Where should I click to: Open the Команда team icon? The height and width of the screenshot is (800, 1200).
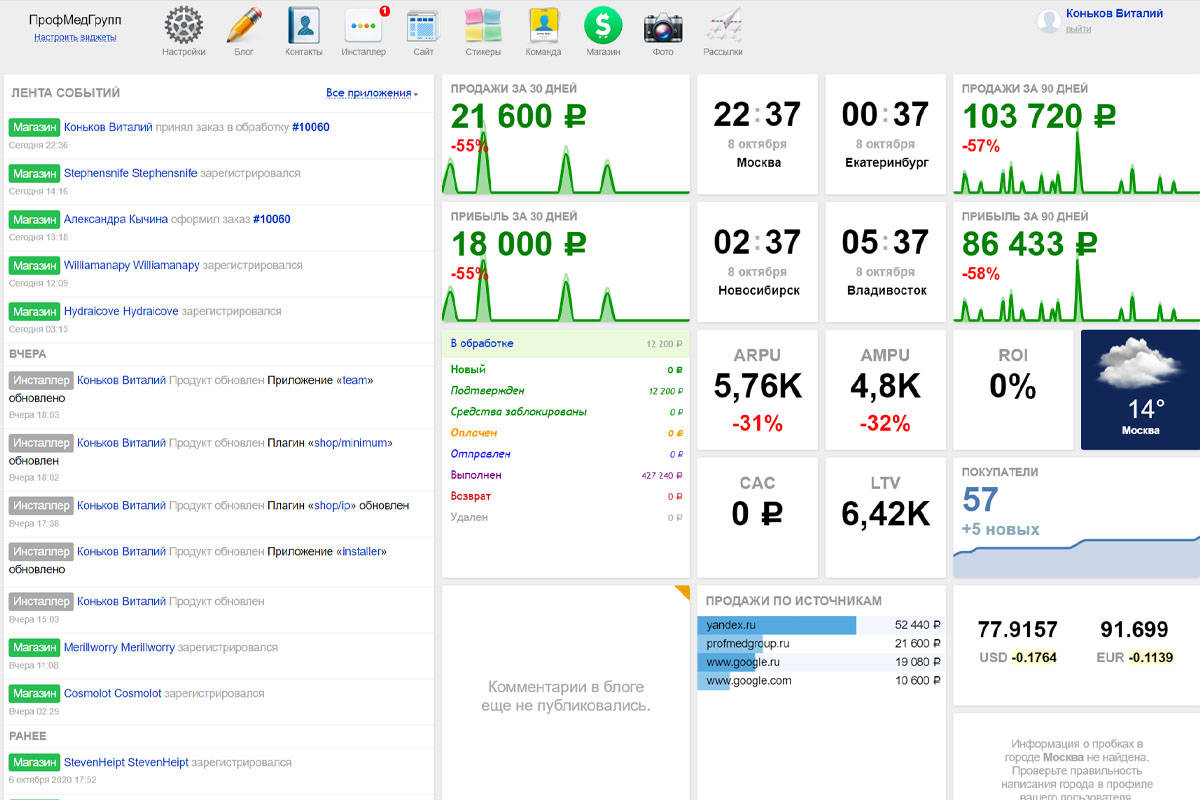[x=543, y=26]
